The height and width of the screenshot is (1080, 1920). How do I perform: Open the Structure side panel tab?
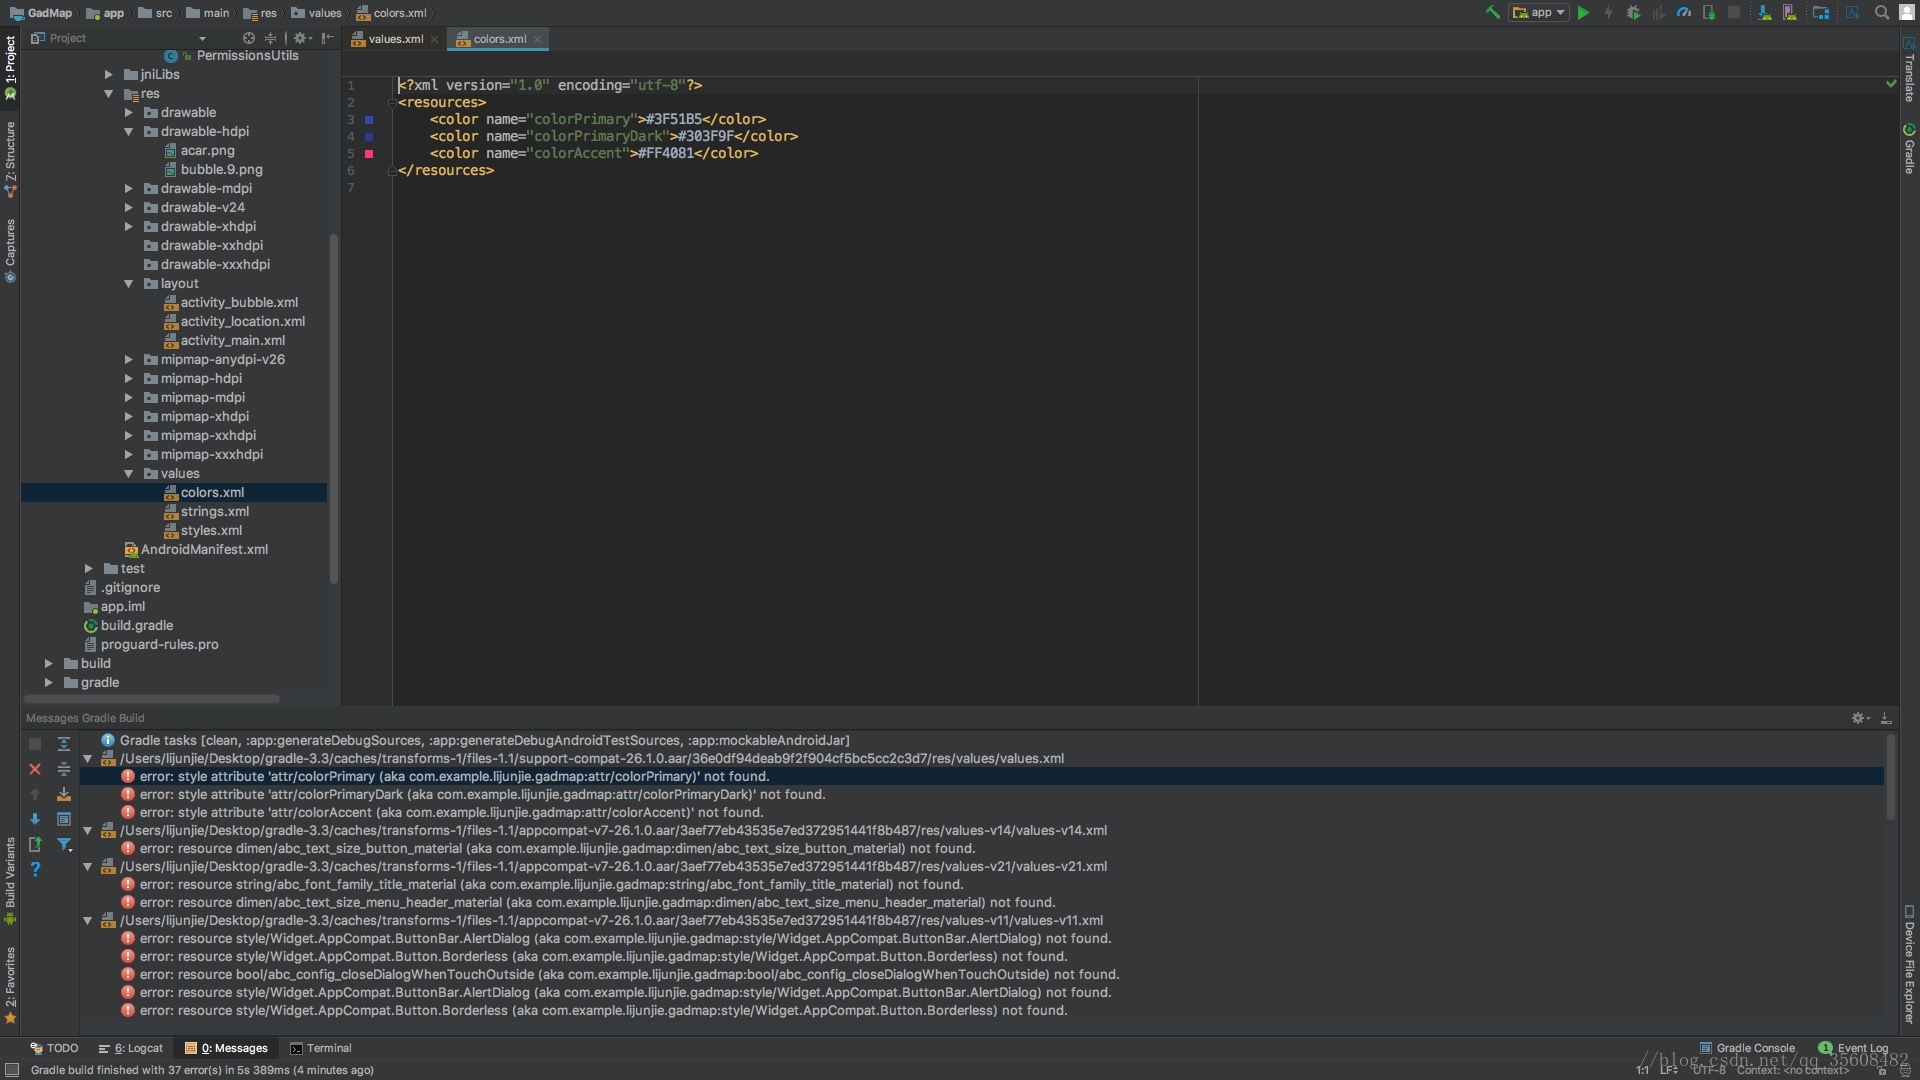10,158
